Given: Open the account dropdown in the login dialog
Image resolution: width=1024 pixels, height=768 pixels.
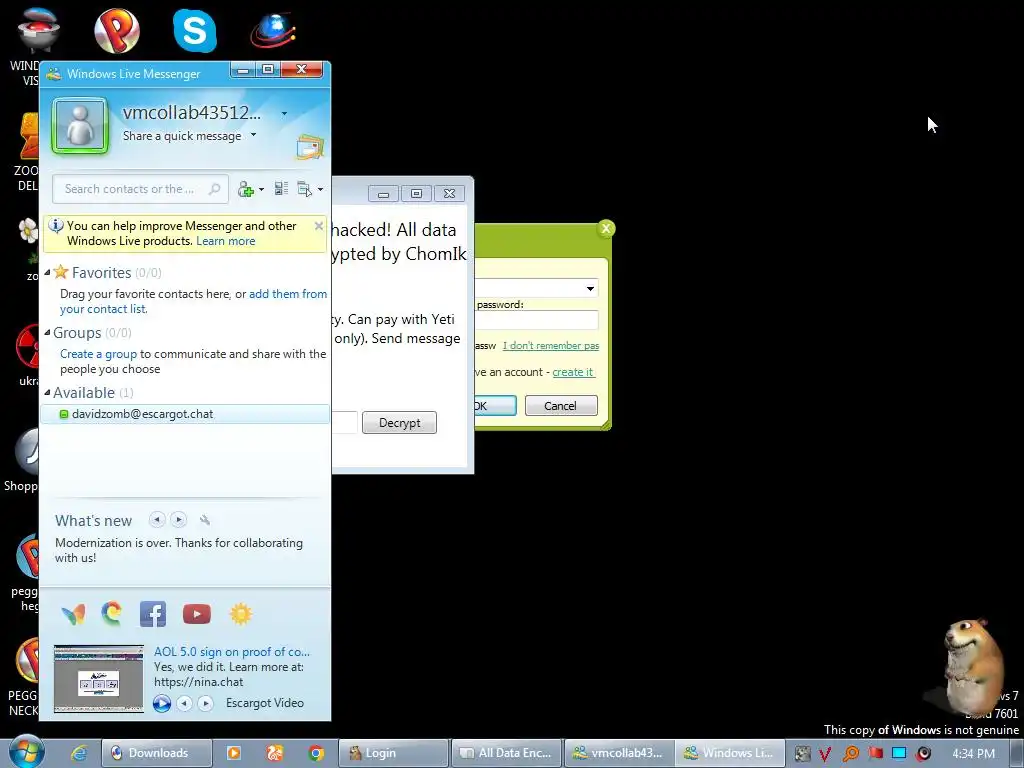Looking at the screenshot, I should tap(590, 288).
